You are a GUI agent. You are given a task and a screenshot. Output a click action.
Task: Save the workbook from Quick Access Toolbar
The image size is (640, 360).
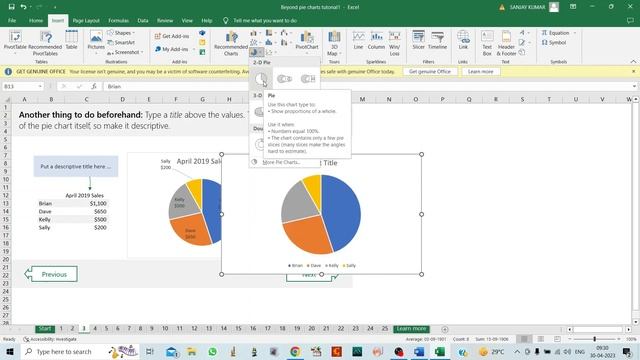(x=11, y=7)
